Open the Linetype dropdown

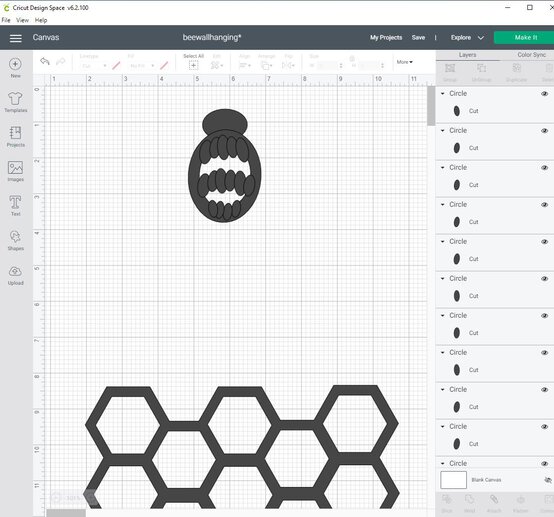(x=94, y=66)
